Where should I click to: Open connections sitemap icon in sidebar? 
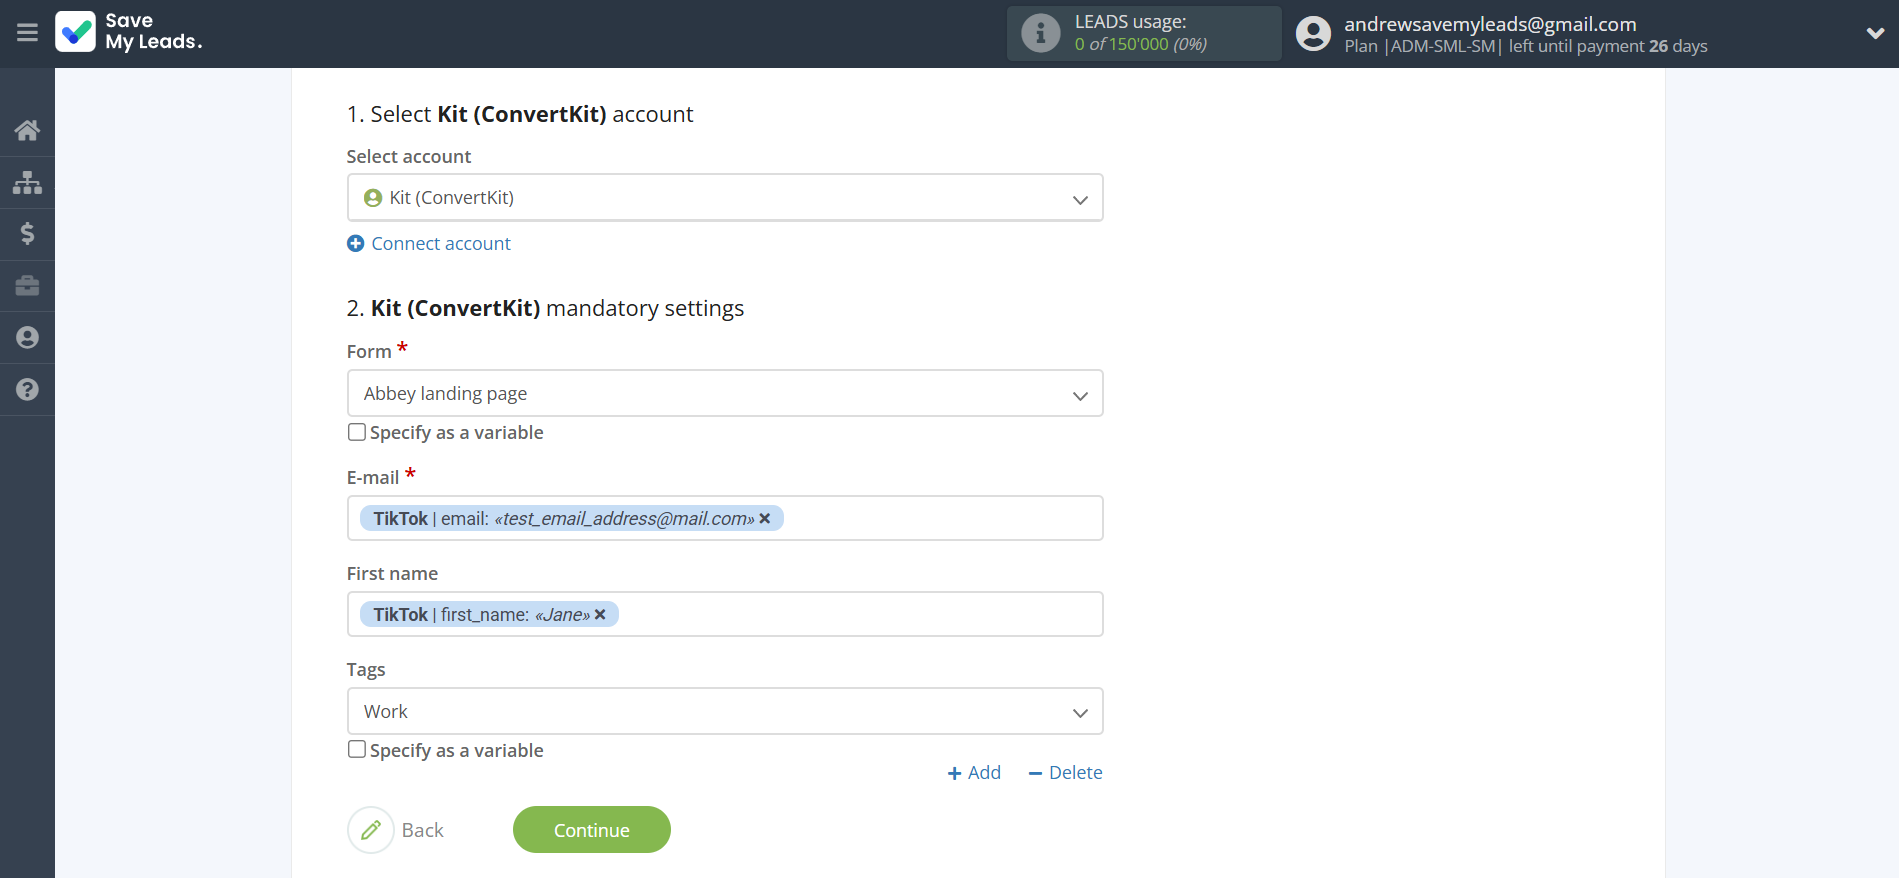(27, 182)
